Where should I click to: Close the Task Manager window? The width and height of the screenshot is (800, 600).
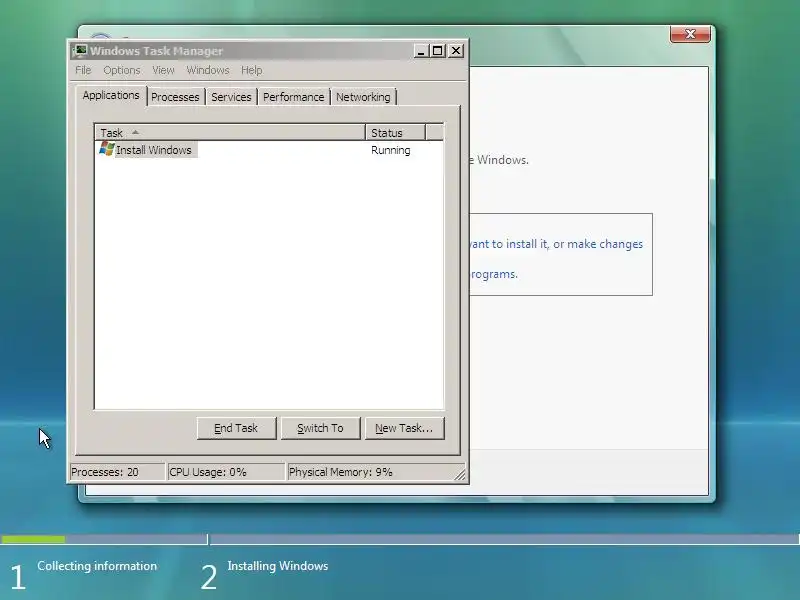coord(456,51)
